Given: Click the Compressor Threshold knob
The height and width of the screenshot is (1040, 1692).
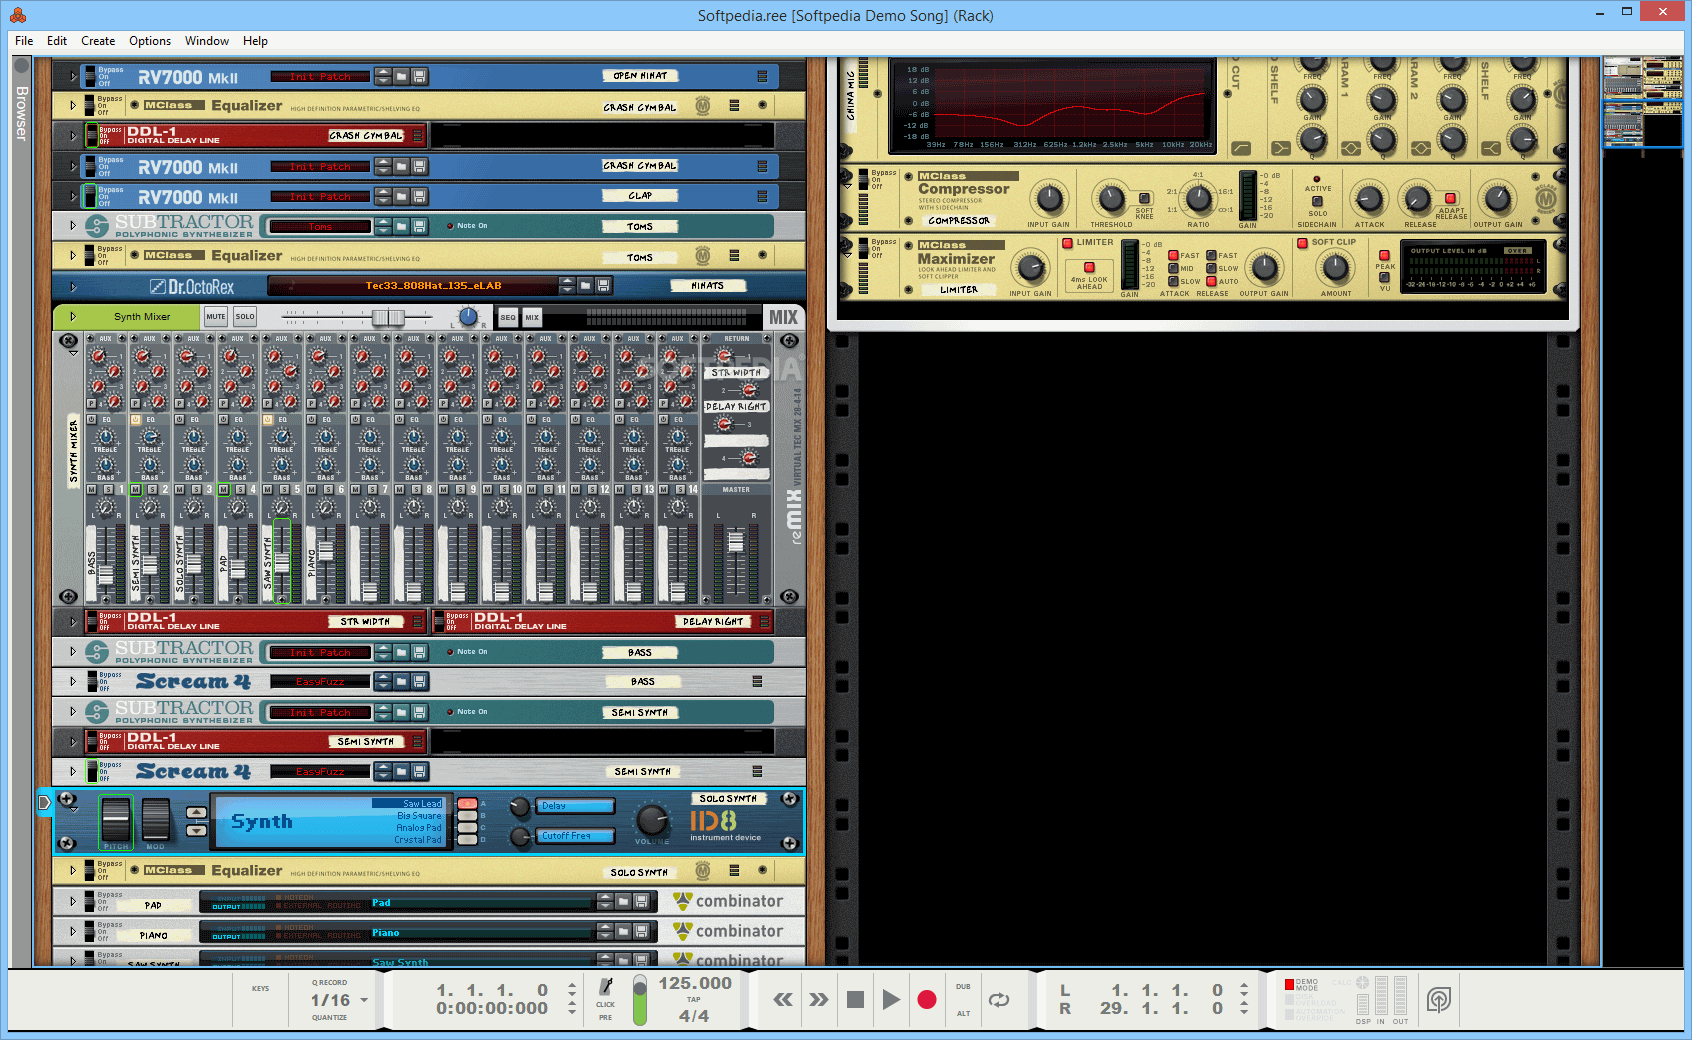Looking at the screenshot, I should 1110,198.
